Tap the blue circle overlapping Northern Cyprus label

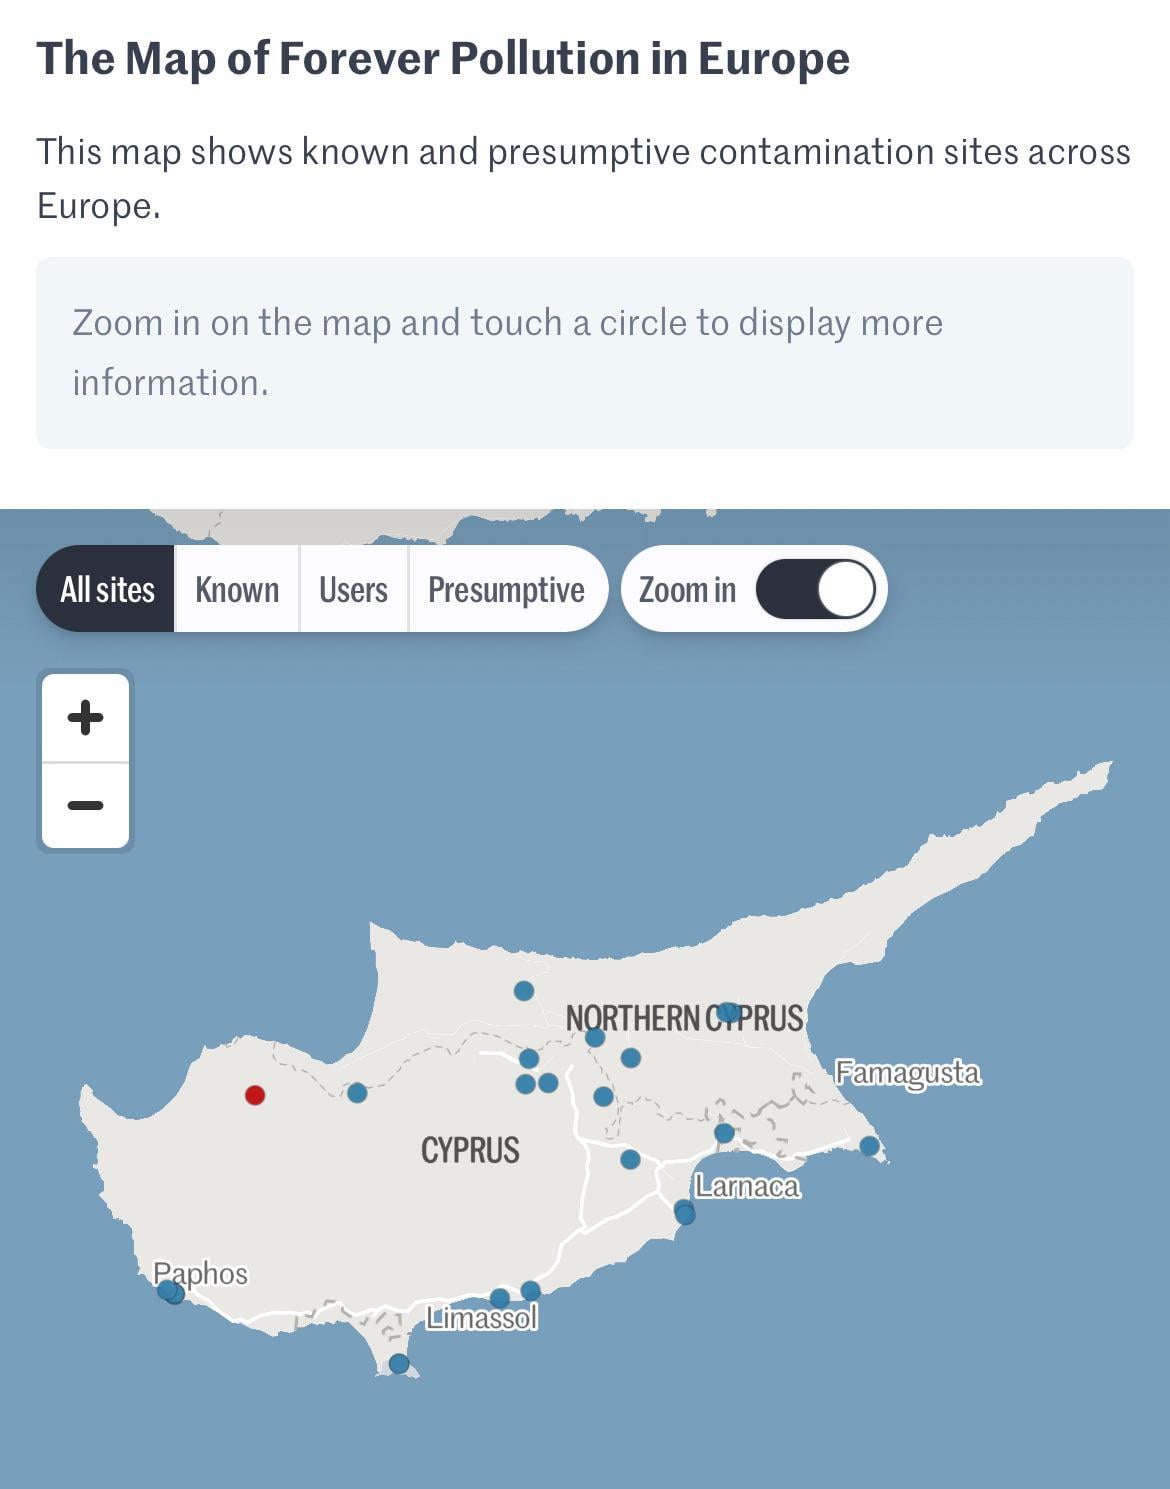pyautogui.click(x=728, y=1012)
